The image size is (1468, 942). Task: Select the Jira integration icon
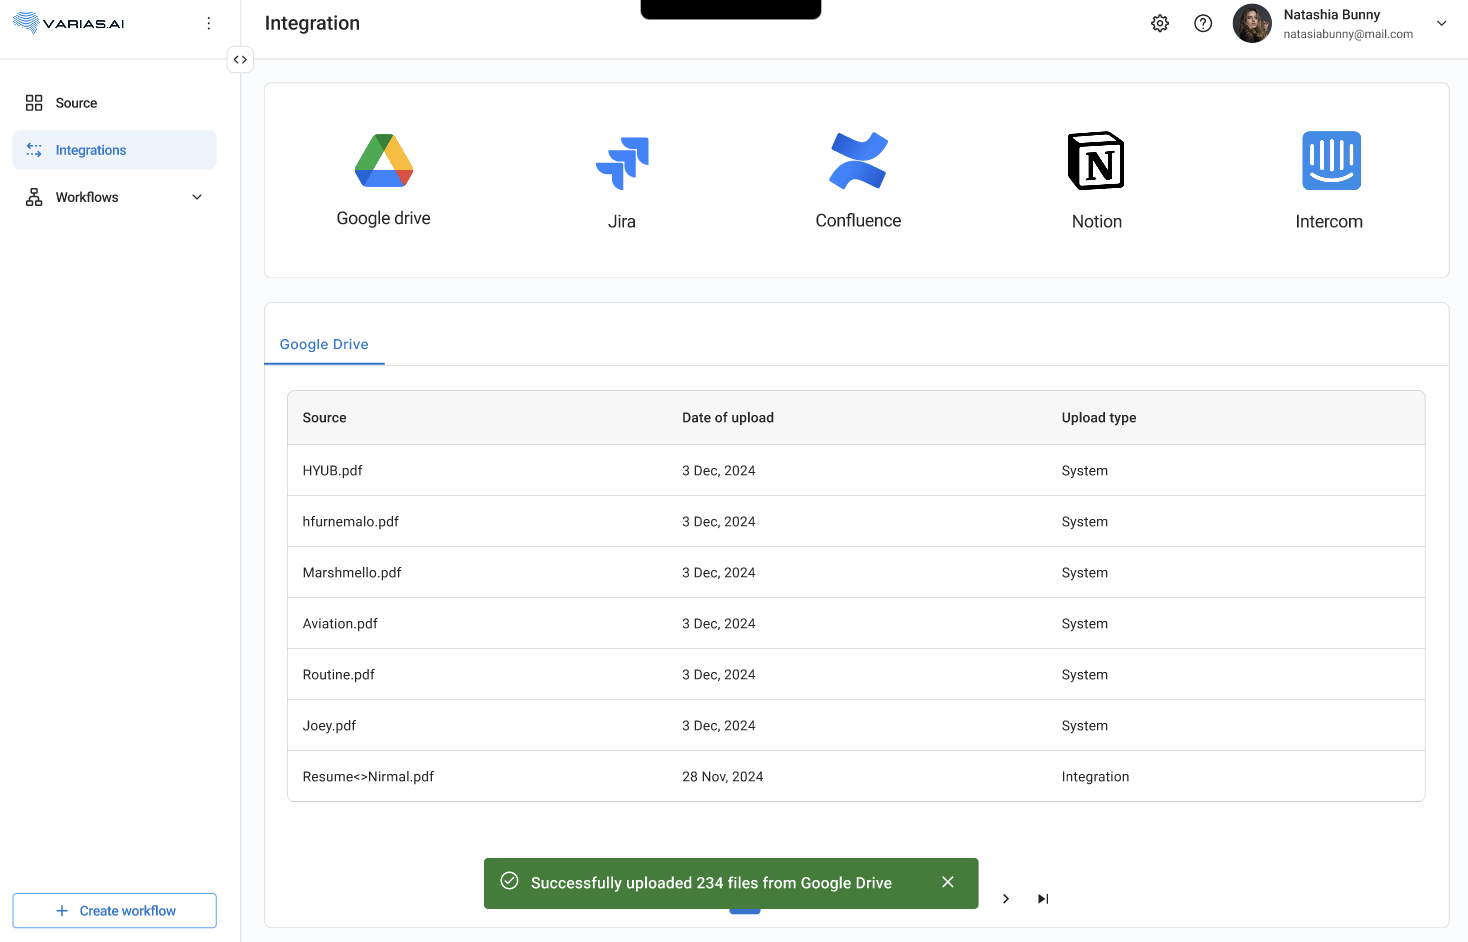click(x=622, y=163)
